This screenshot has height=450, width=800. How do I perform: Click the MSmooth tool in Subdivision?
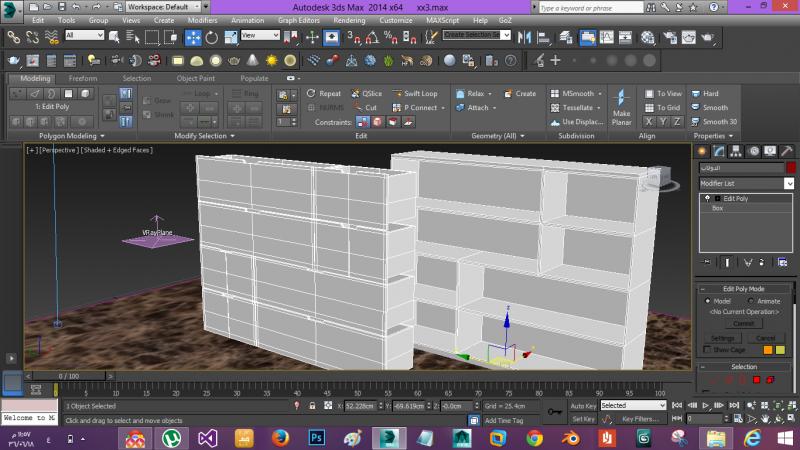click(577, 93)
